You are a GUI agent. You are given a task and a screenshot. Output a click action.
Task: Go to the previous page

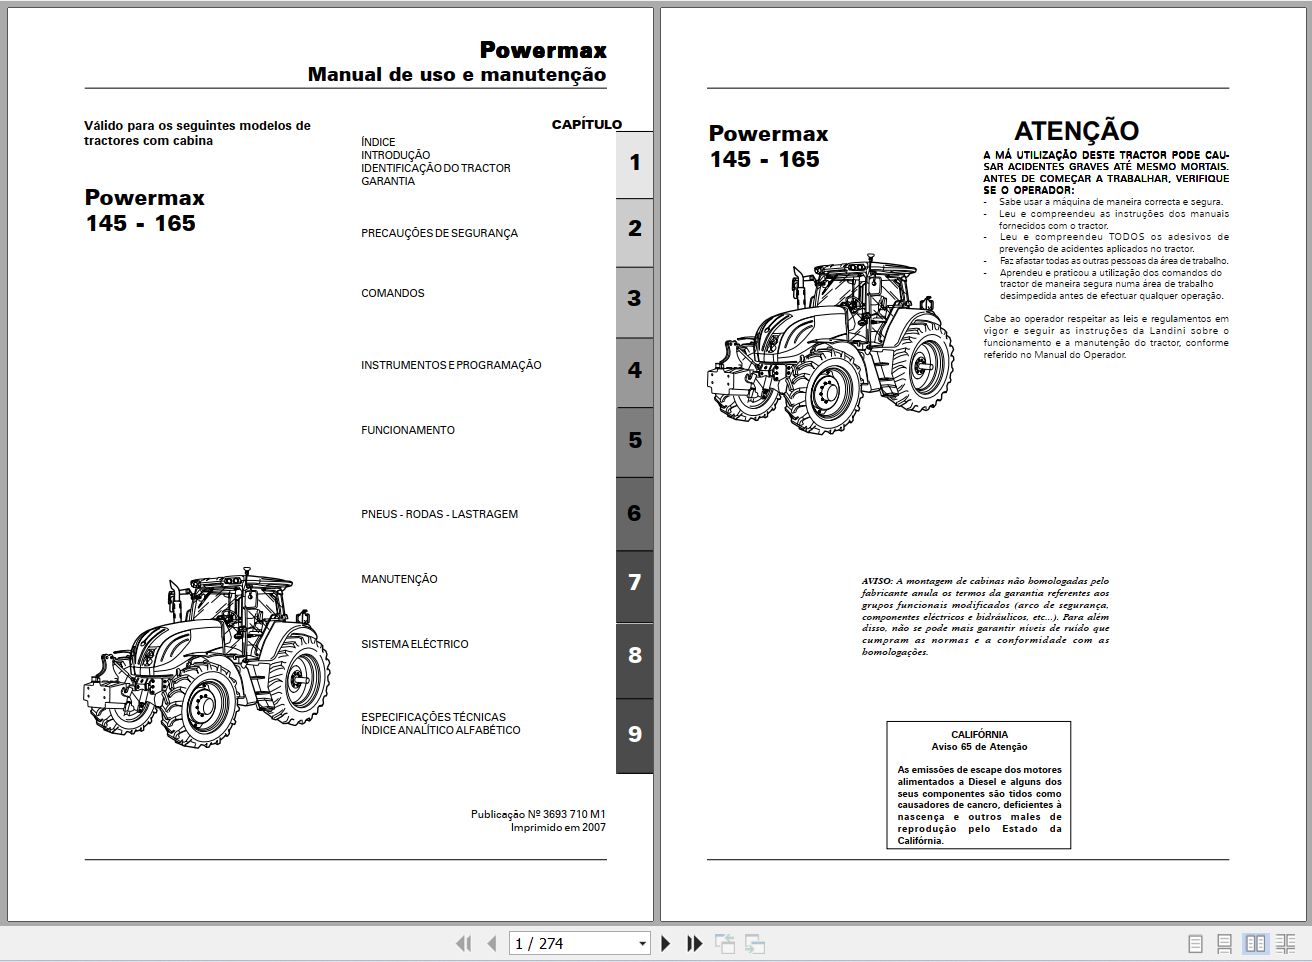tap(491, 943)
